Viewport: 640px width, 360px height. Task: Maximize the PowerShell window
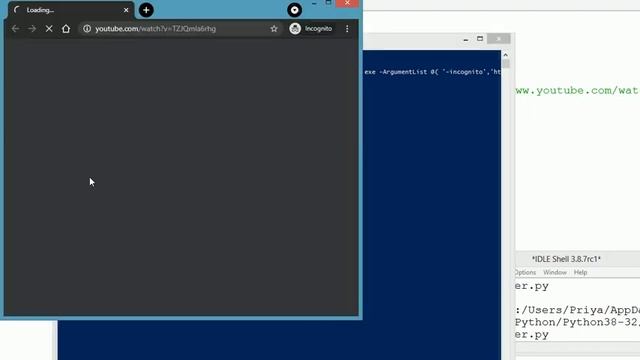[x=480, y=39]
